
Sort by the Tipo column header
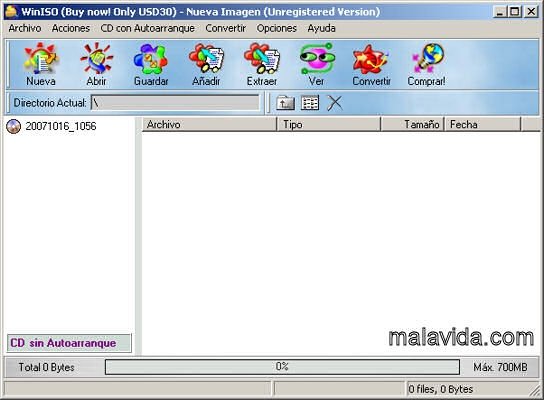[329, 125]
